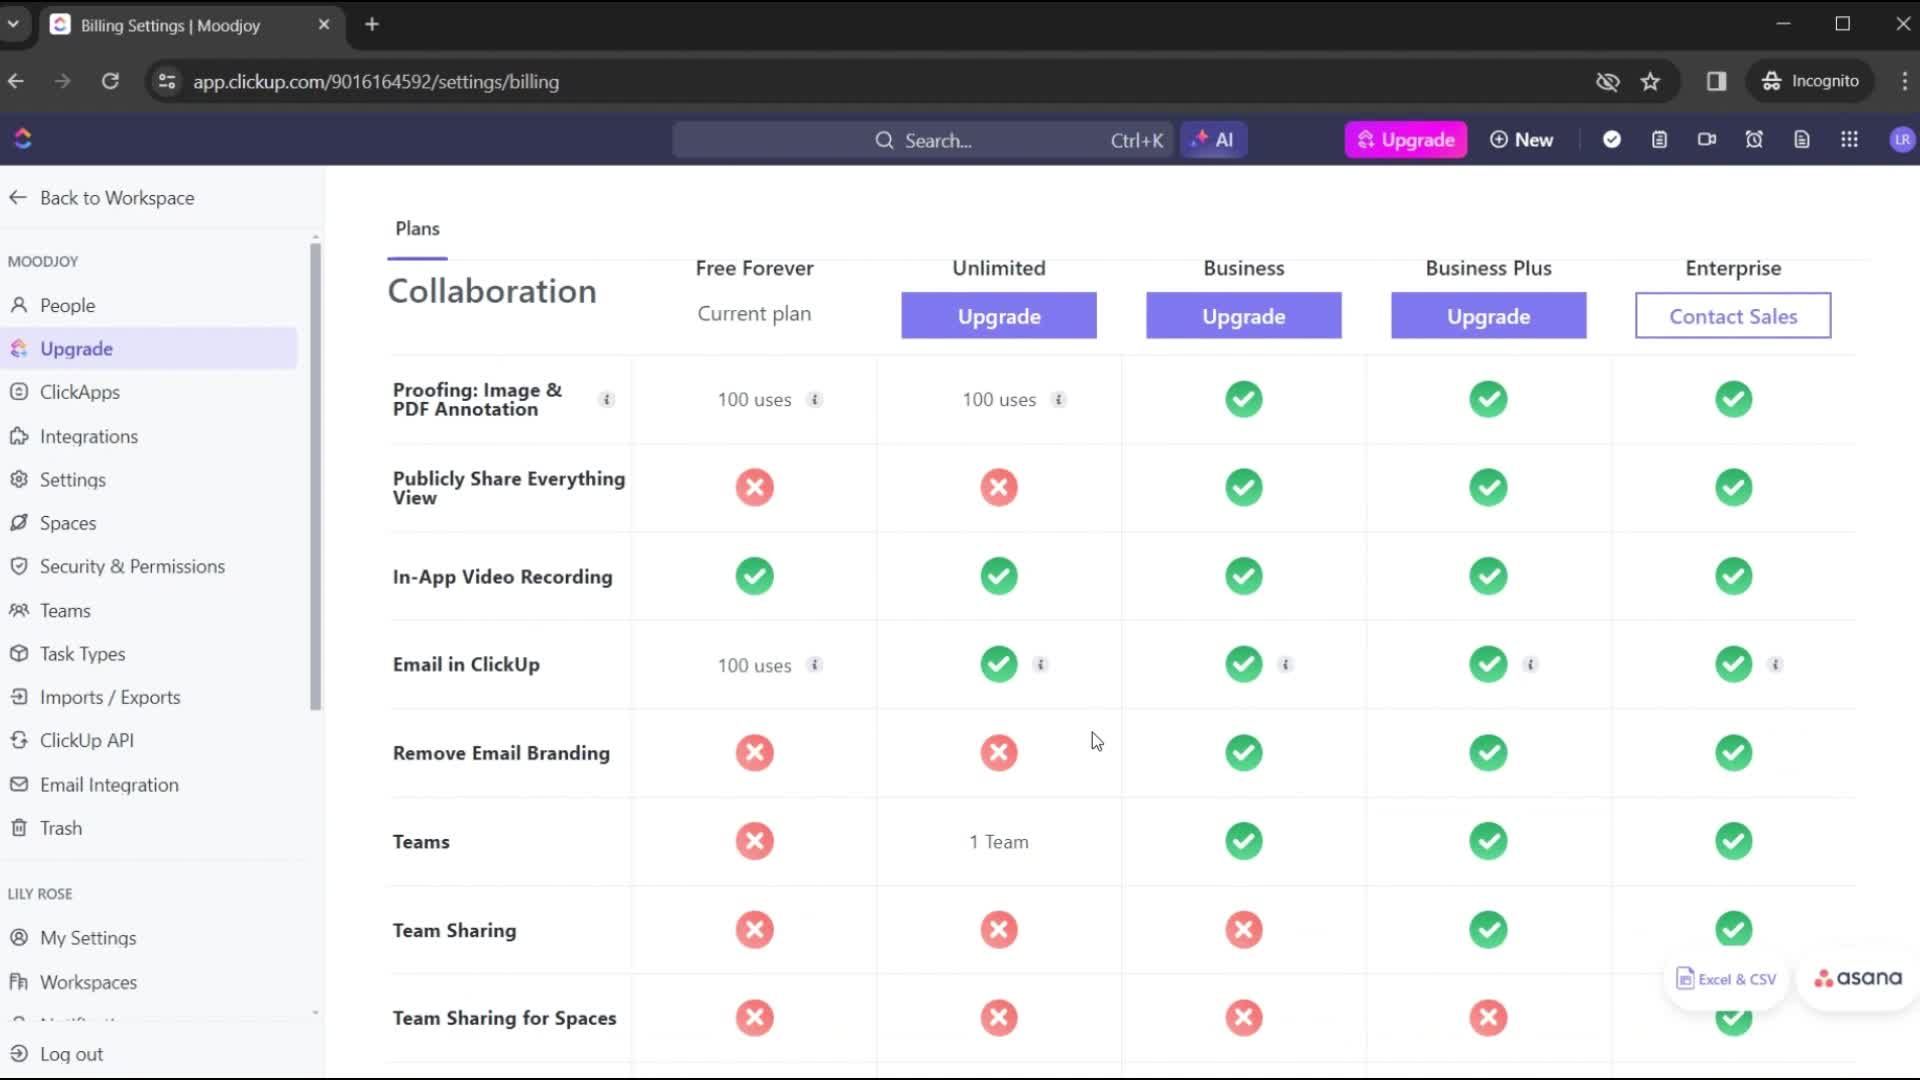The width and height of the screenshot is (1920, 1080).
Task: Click the Screen Recording icon in toolbar
Action: pos(1706,140)
